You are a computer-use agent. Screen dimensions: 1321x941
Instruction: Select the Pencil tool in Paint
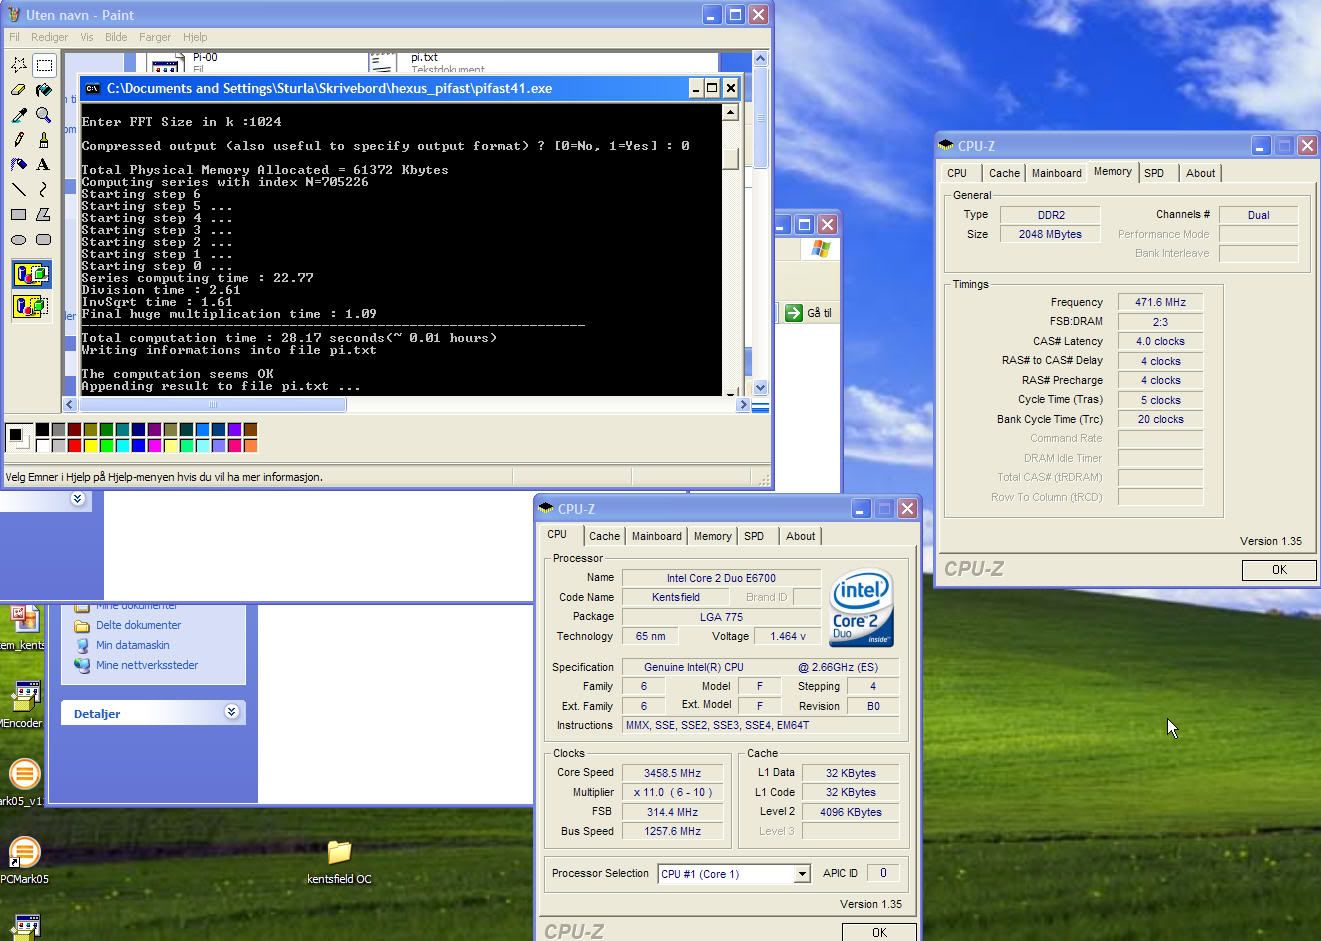19,140
